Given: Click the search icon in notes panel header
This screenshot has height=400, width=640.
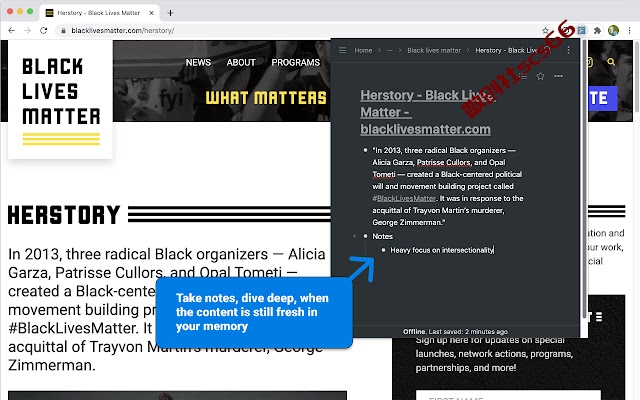Looking at the screenshot, I should [x=548, y=50].
